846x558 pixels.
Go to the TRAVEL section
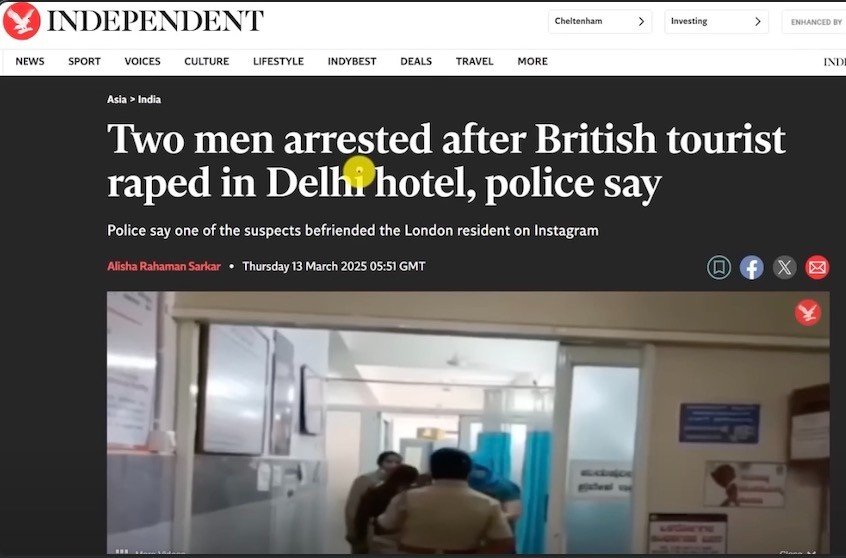(474, 62)
